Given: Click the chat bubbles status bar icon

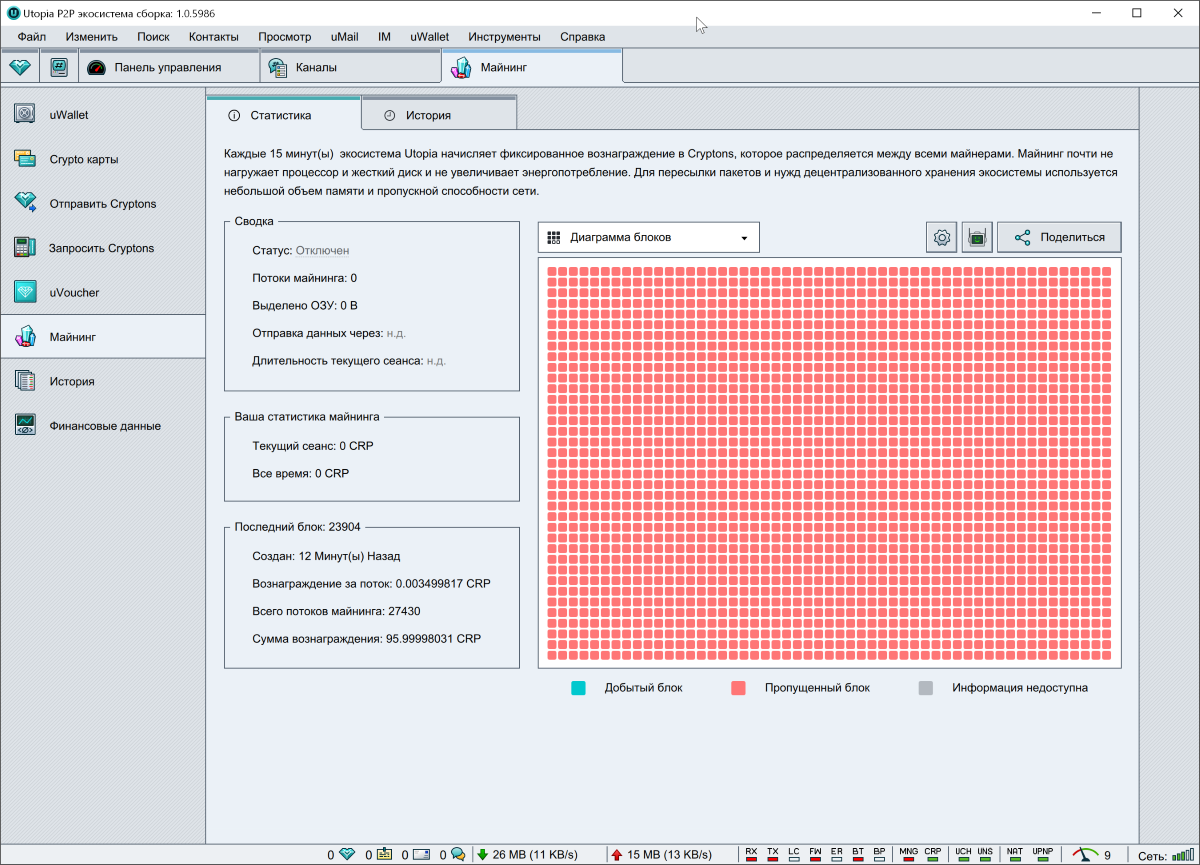Looking at the screenshot, I should [x=458, y=854].
